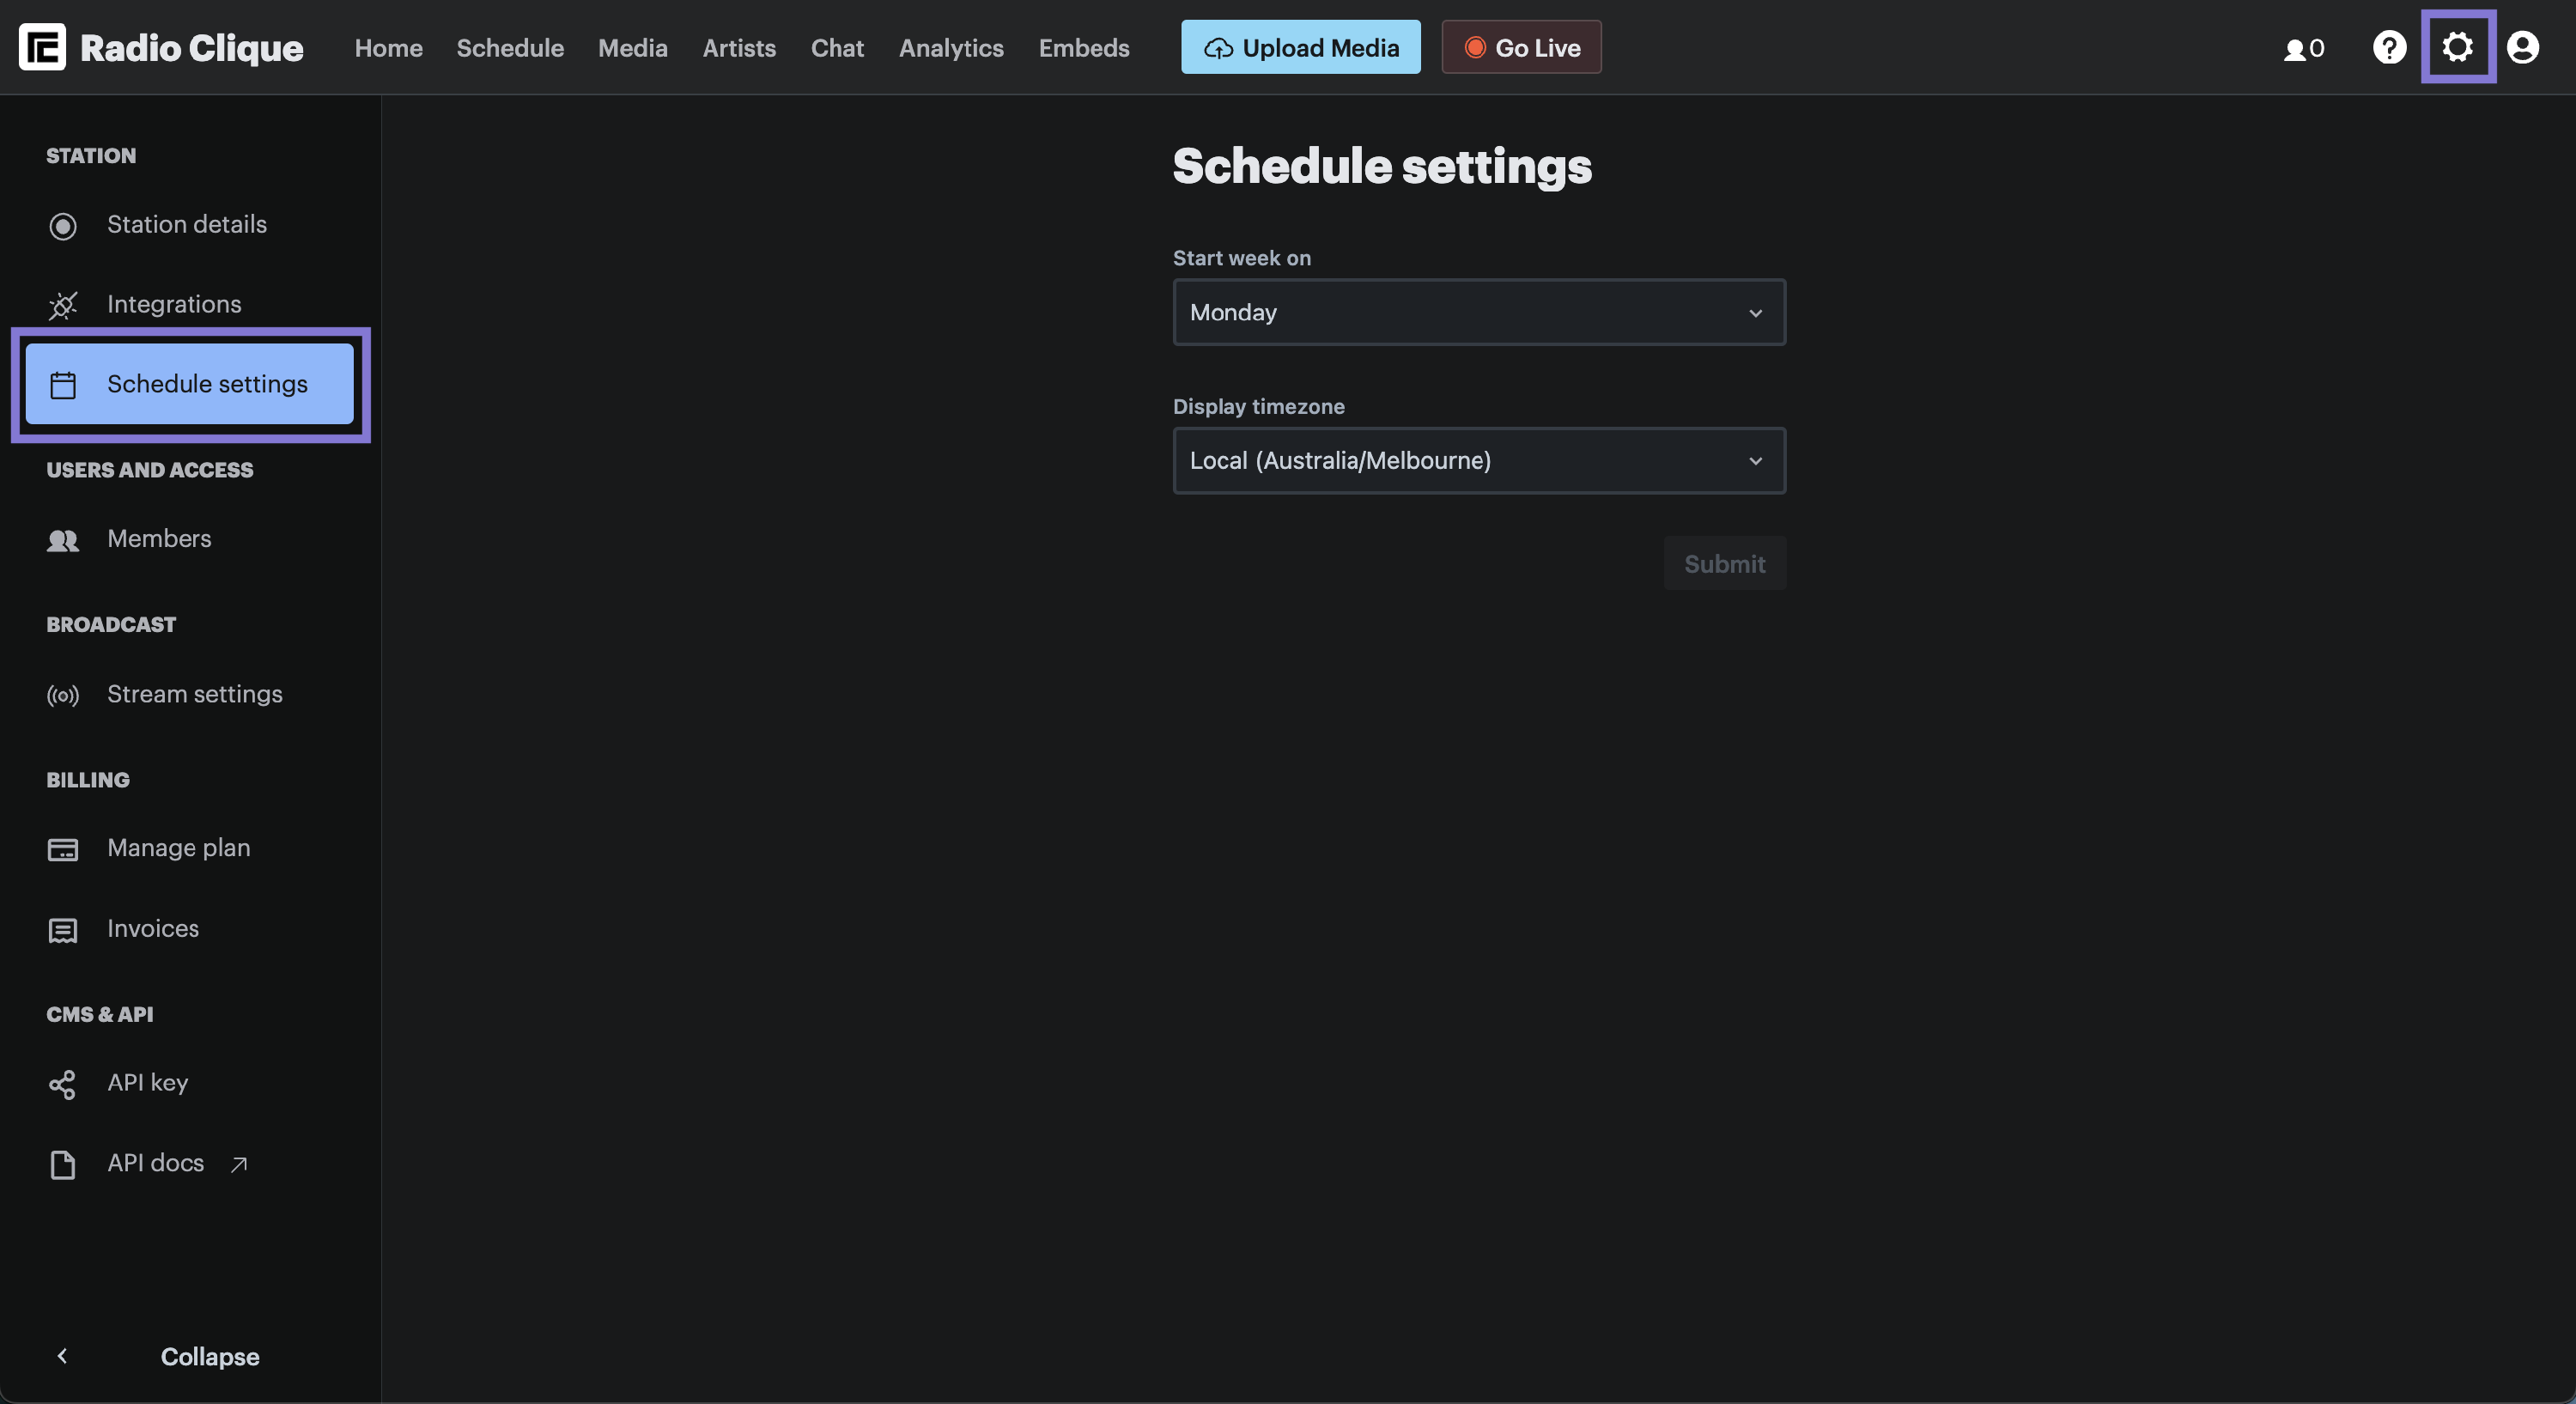The width and height of the screenshot is (2576, 1404).
Task: Click the CMS & API section header
Action: pyautogui.click(x=100, y=1014)
